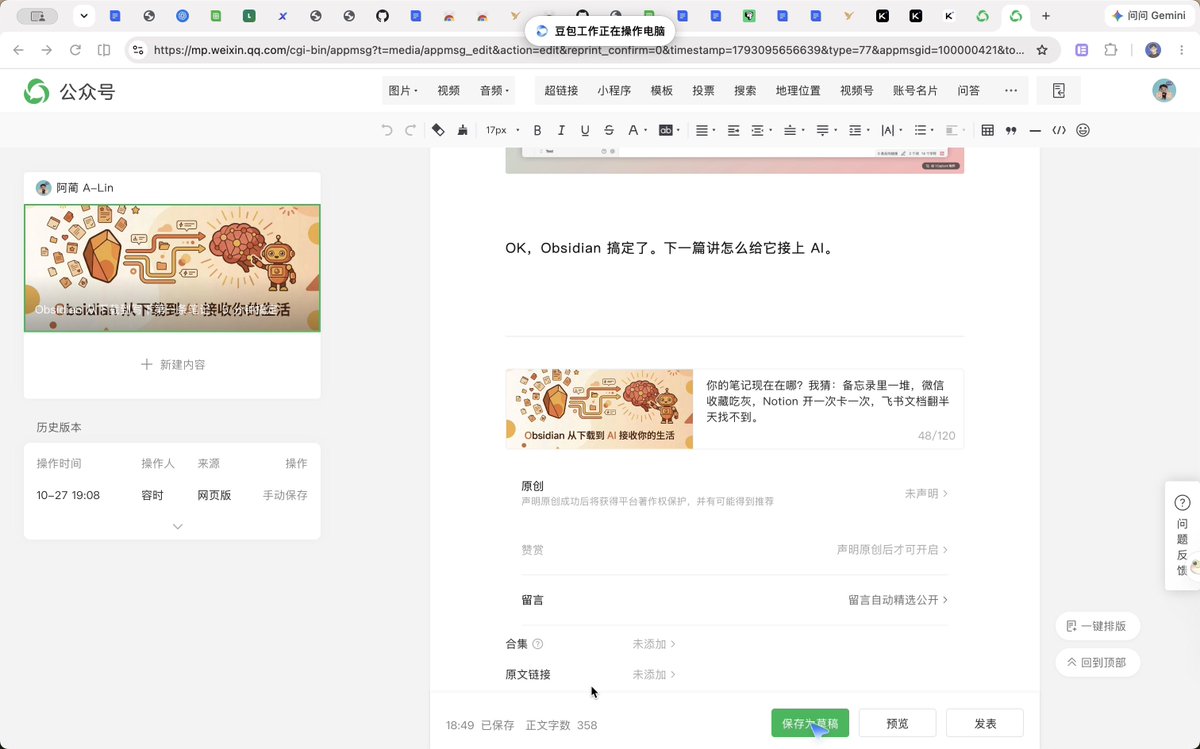Click the 回到顶部 button
The width and height of the screenshot is (1200, 749).
pos(1097,662)
